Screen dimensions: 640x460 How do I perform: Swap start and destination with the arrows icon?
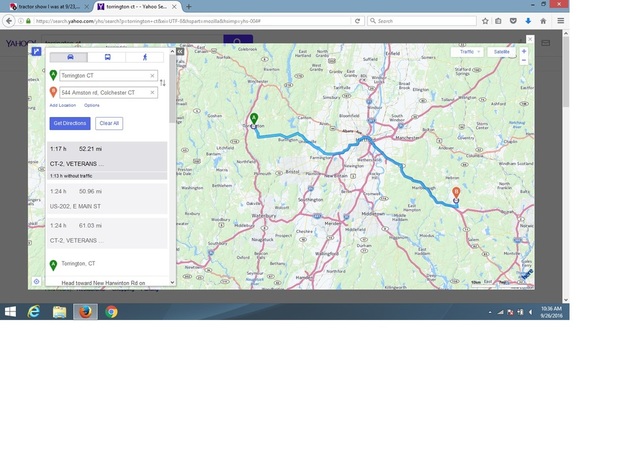tap(163, 83)
